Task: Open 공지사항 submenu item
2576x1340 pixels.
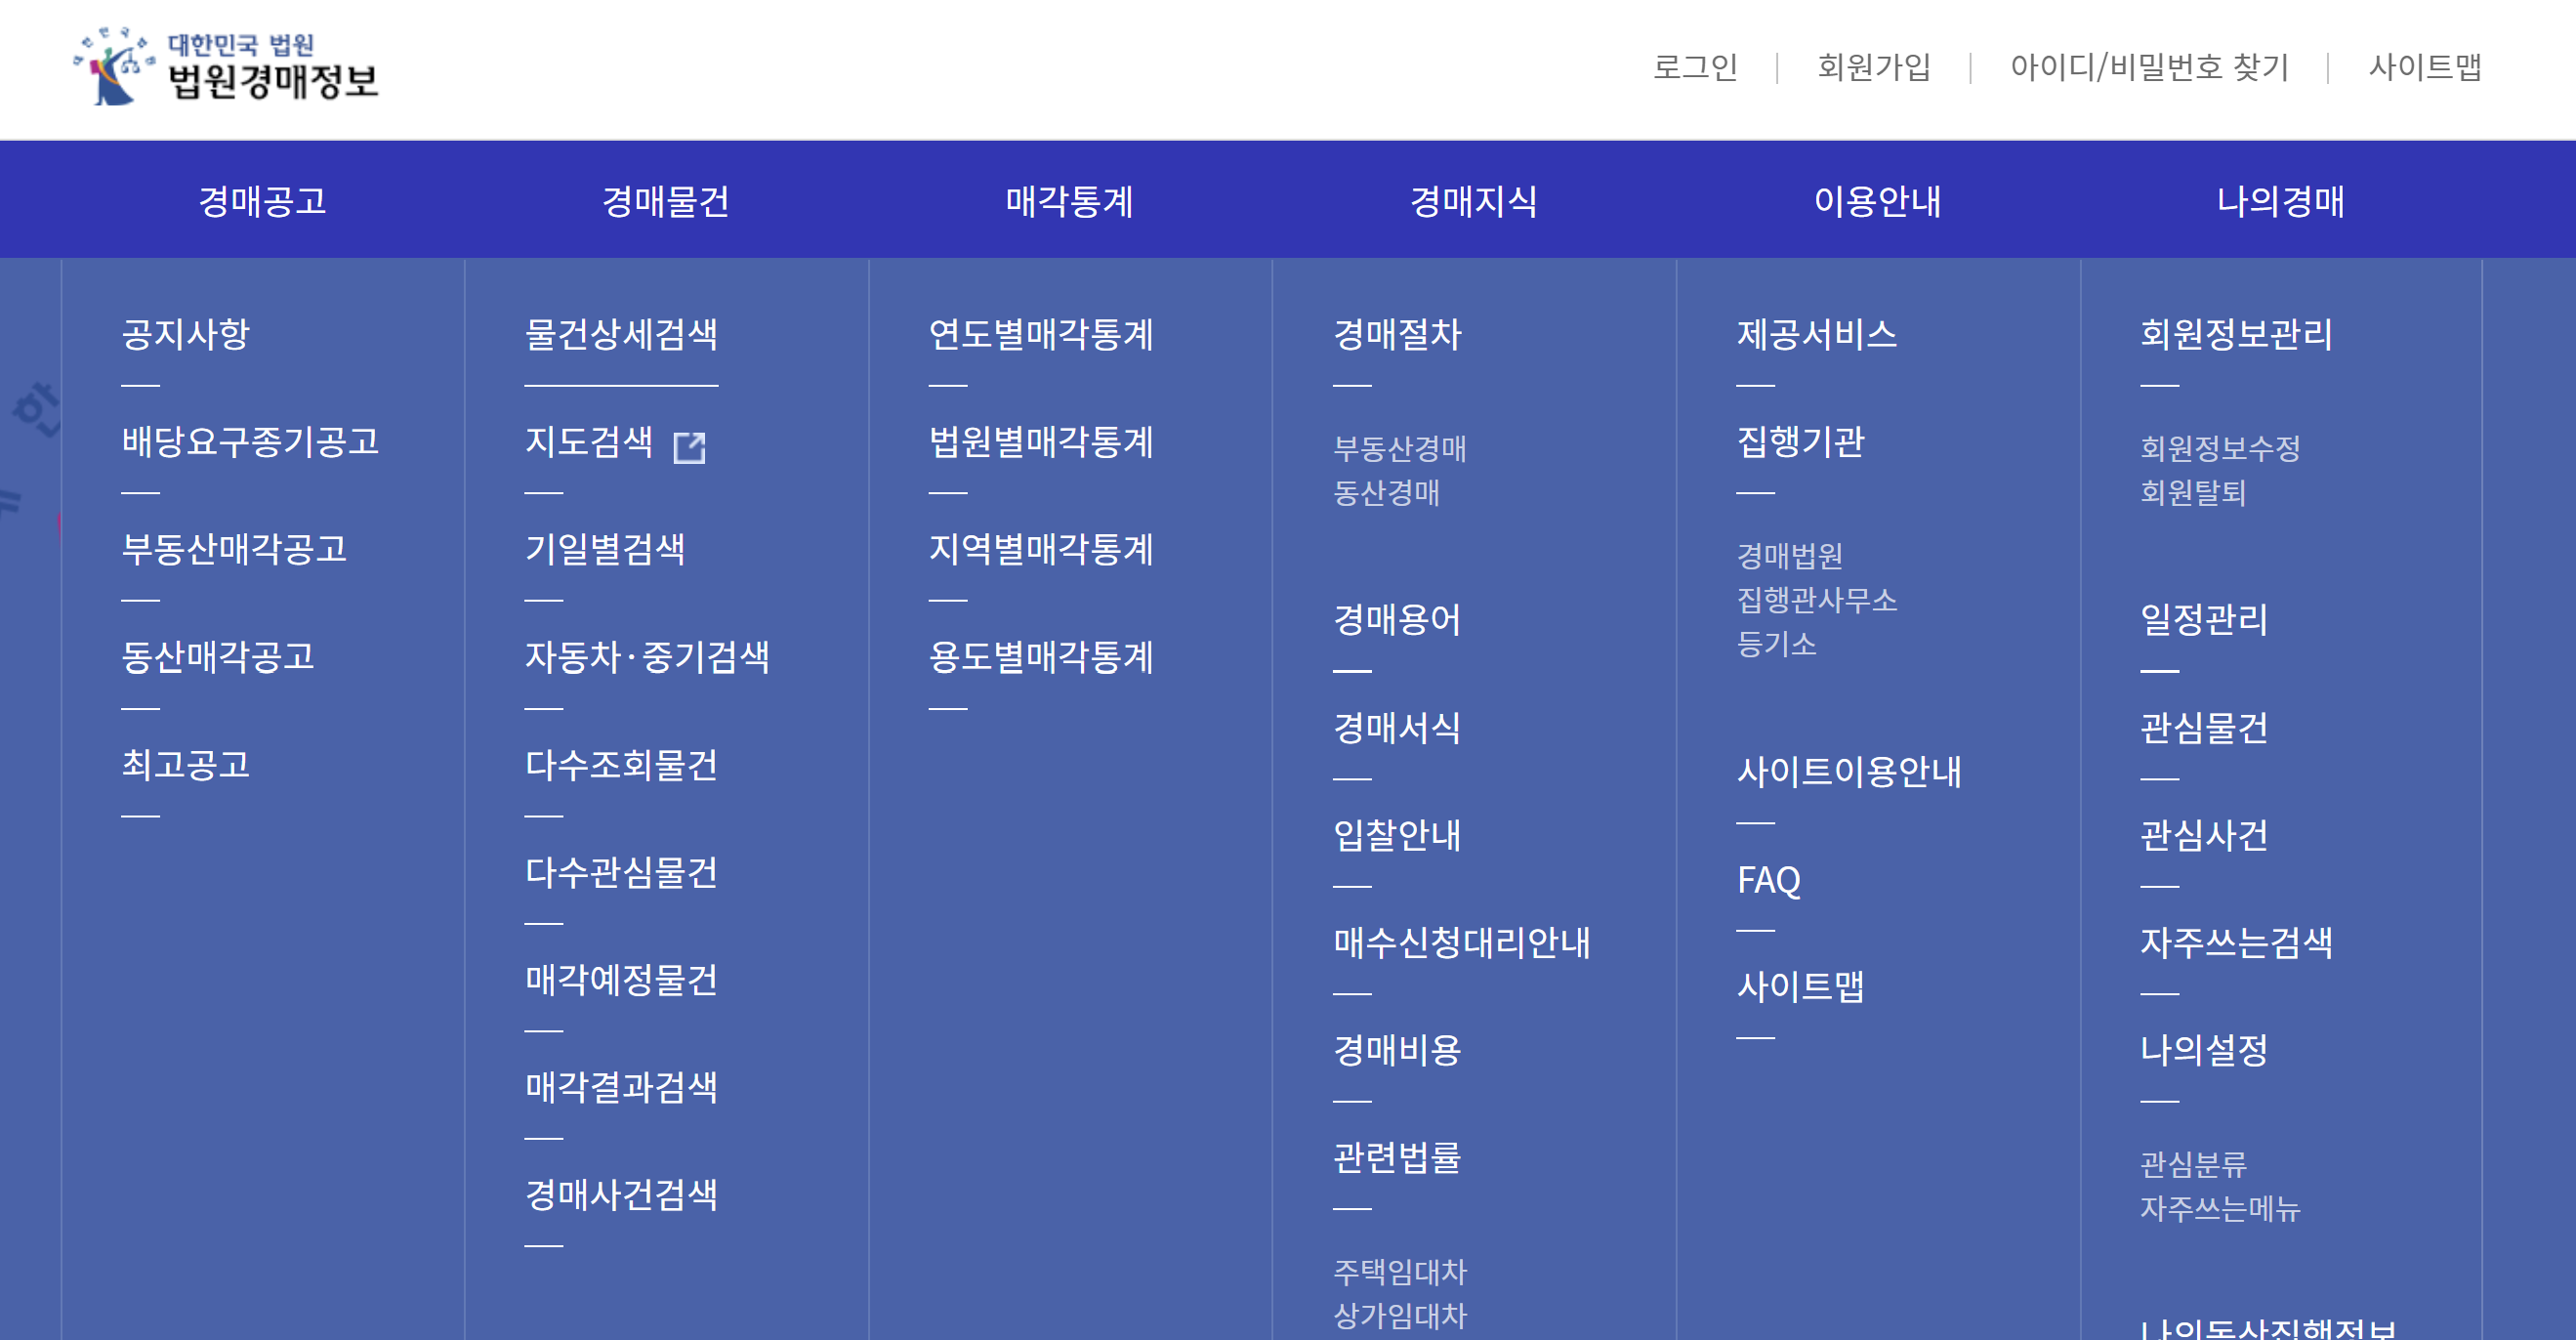Action: [x=186, y=334]
